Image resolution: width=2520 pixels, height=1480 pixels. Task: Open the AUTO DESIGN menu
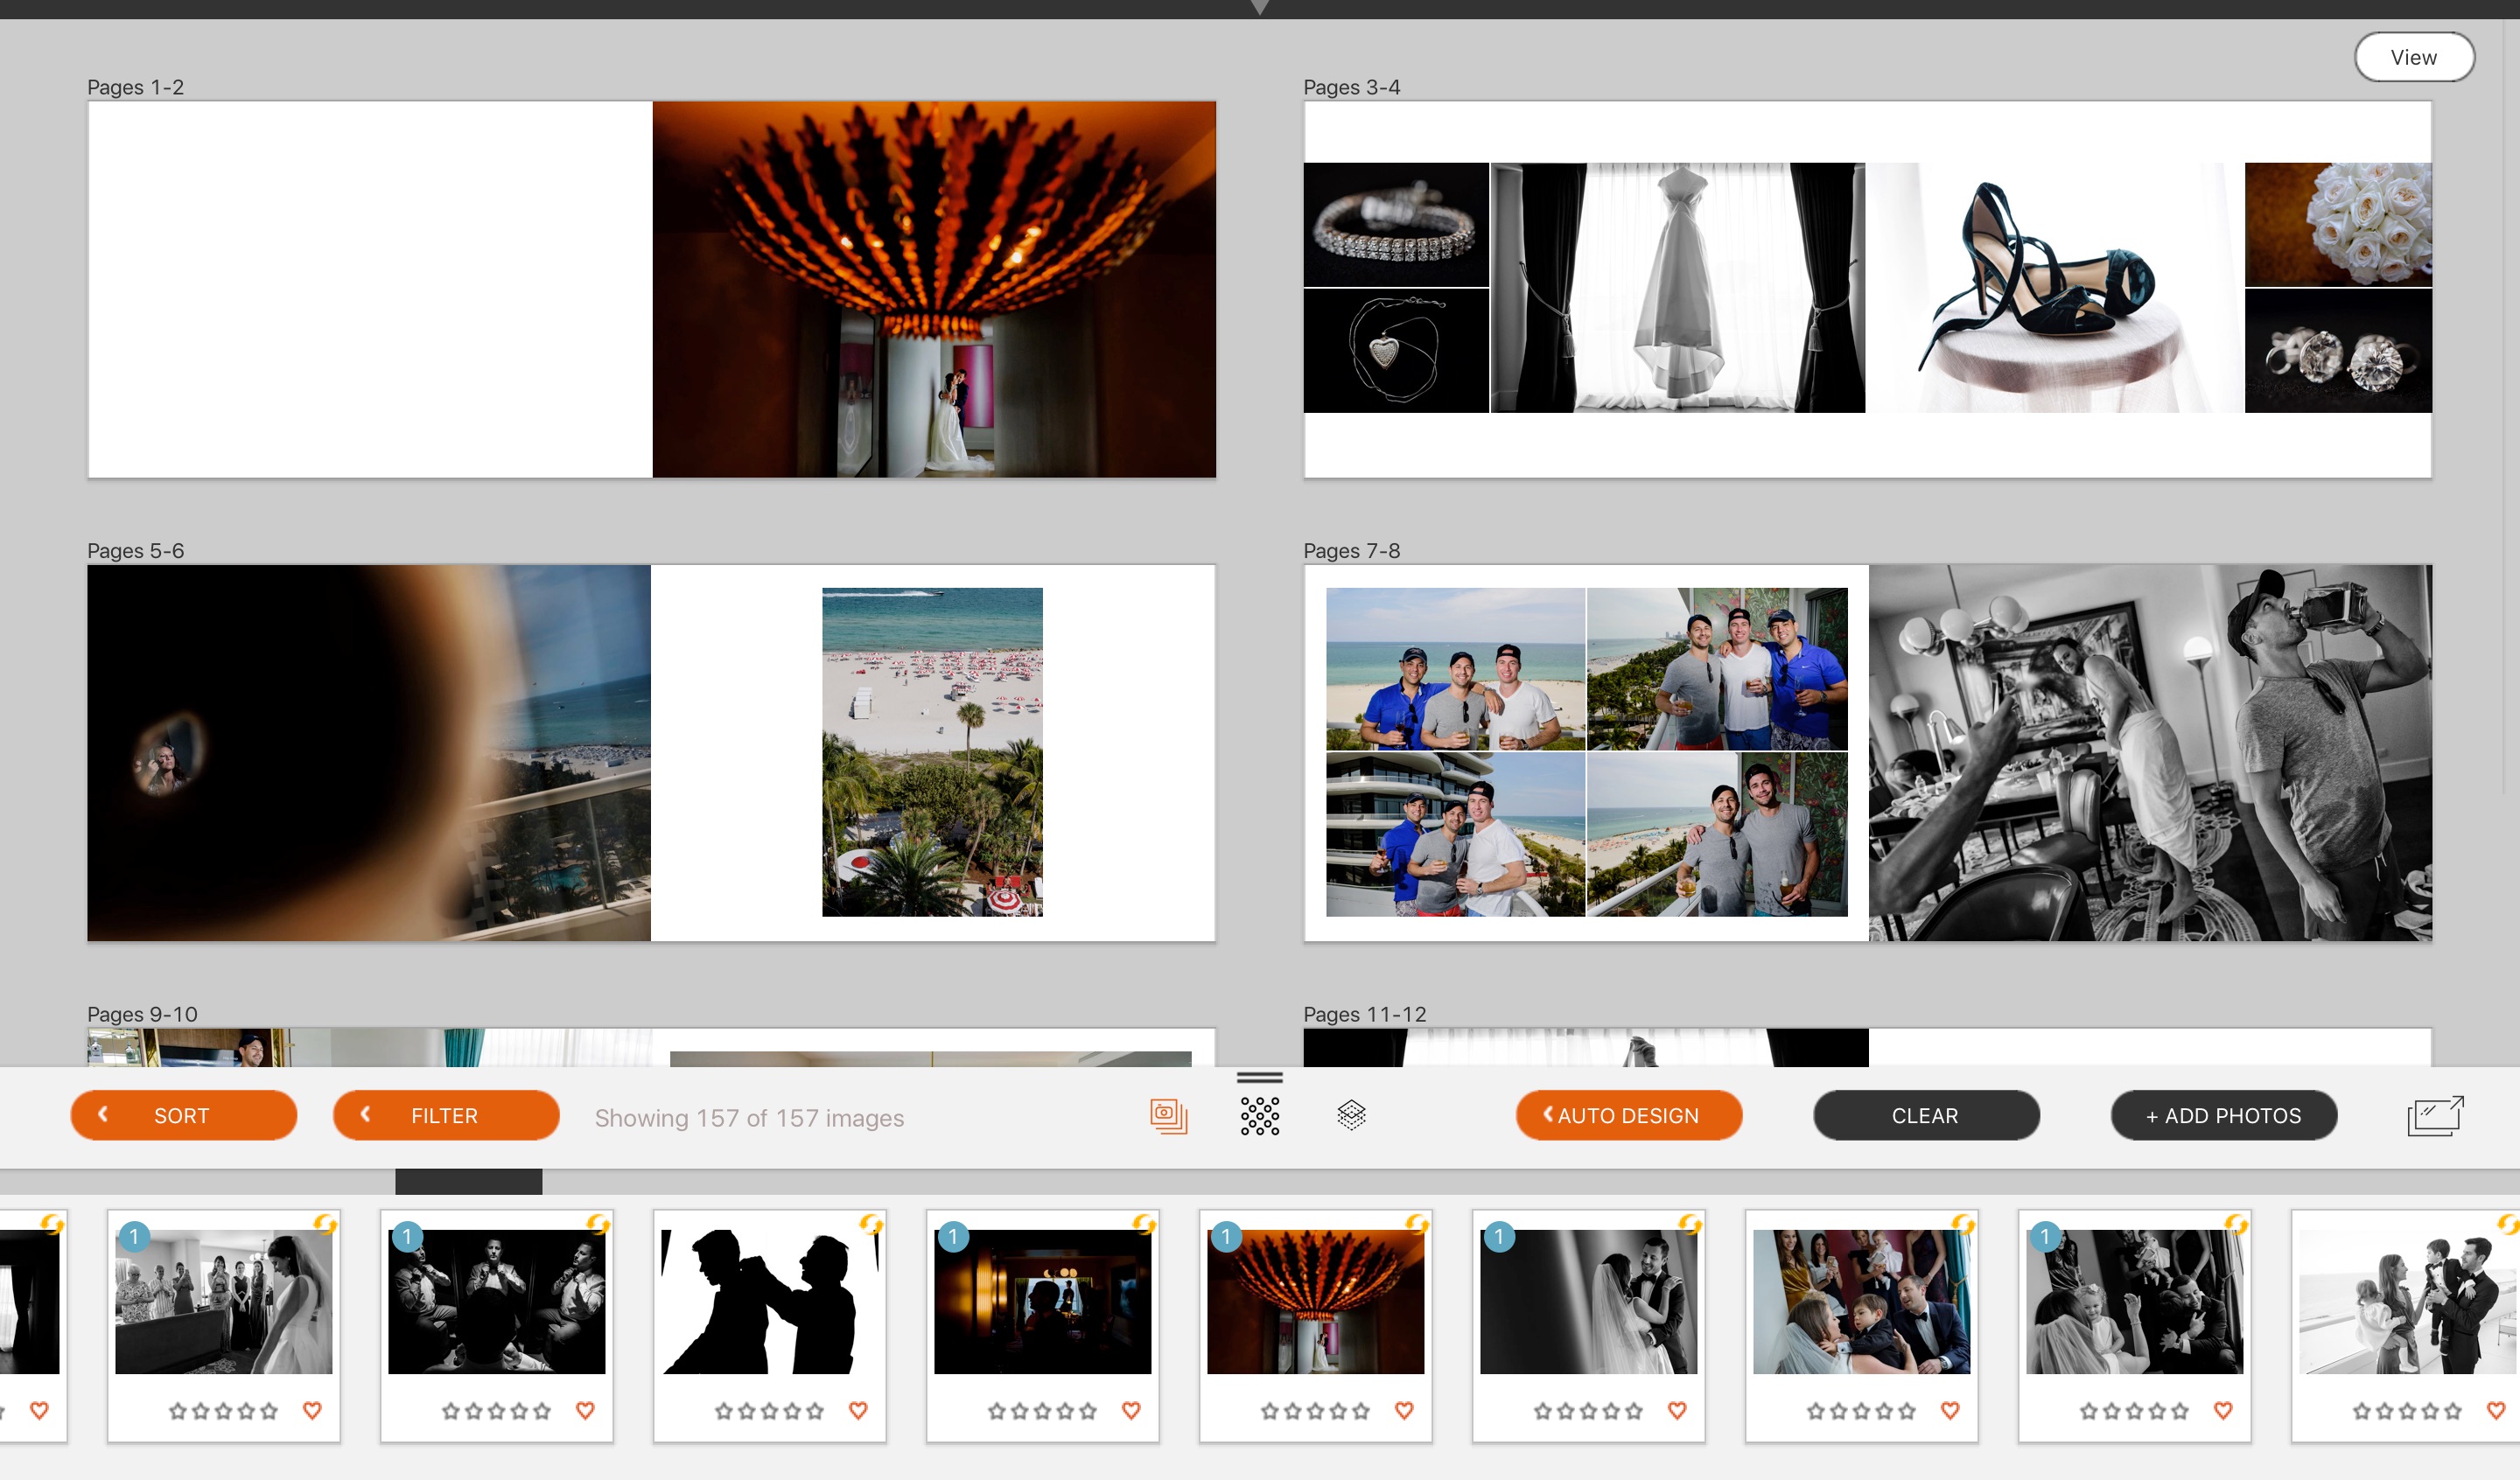(1629, 1115)
